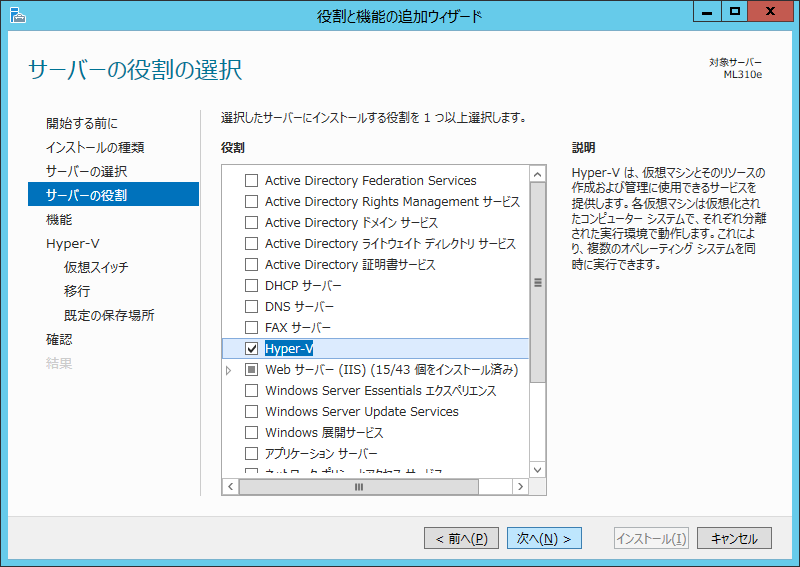This screenshot has height=567, width=800.
Task: Click the horizontal scrollbar thumb under roles
Action: 359,486
